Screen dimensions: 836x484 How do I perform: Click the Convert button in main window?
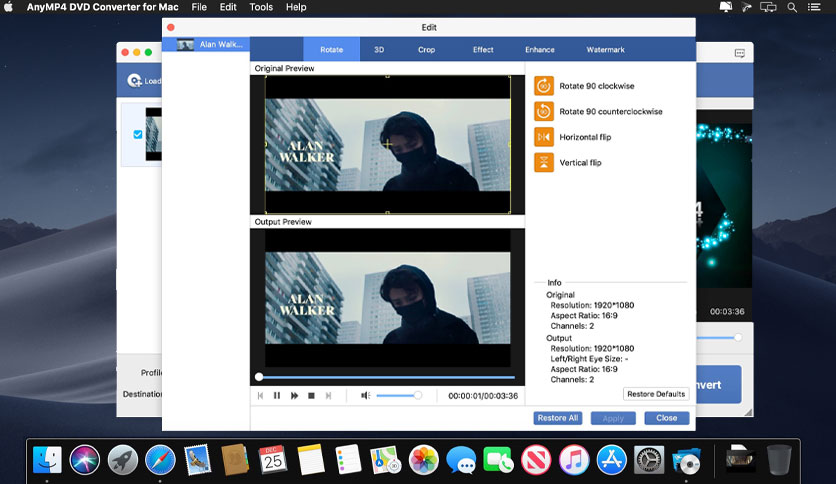coord(719,384)
